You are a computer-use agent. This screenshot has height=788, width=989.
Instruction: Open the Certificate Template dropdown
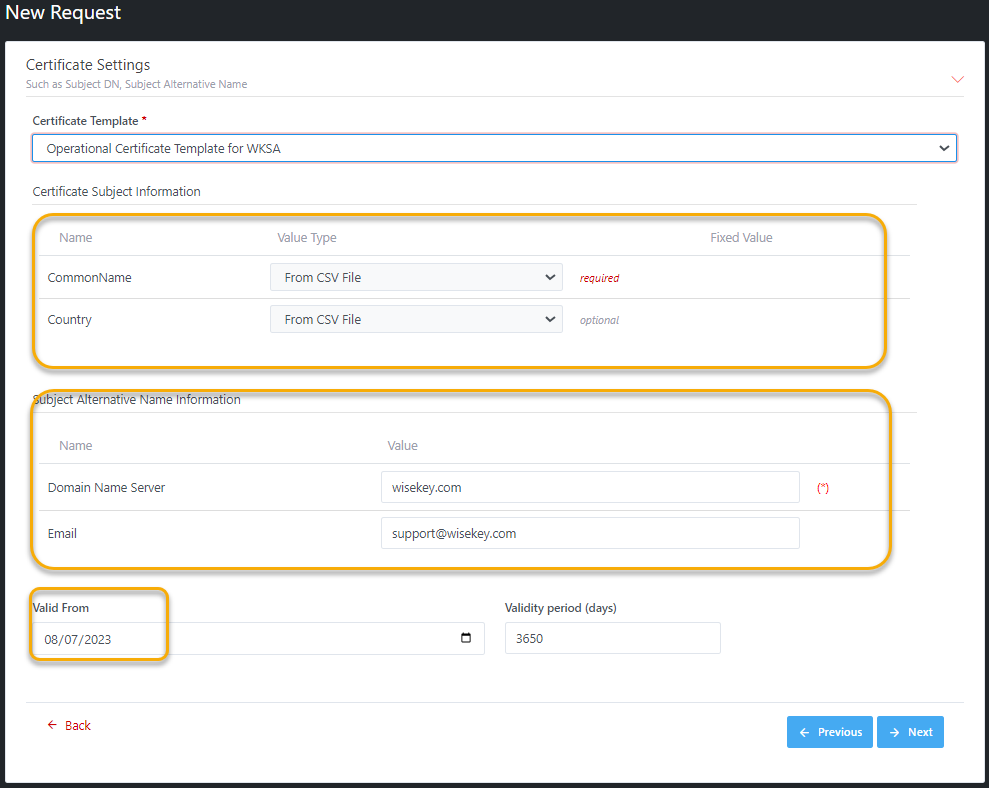[494, 148]
